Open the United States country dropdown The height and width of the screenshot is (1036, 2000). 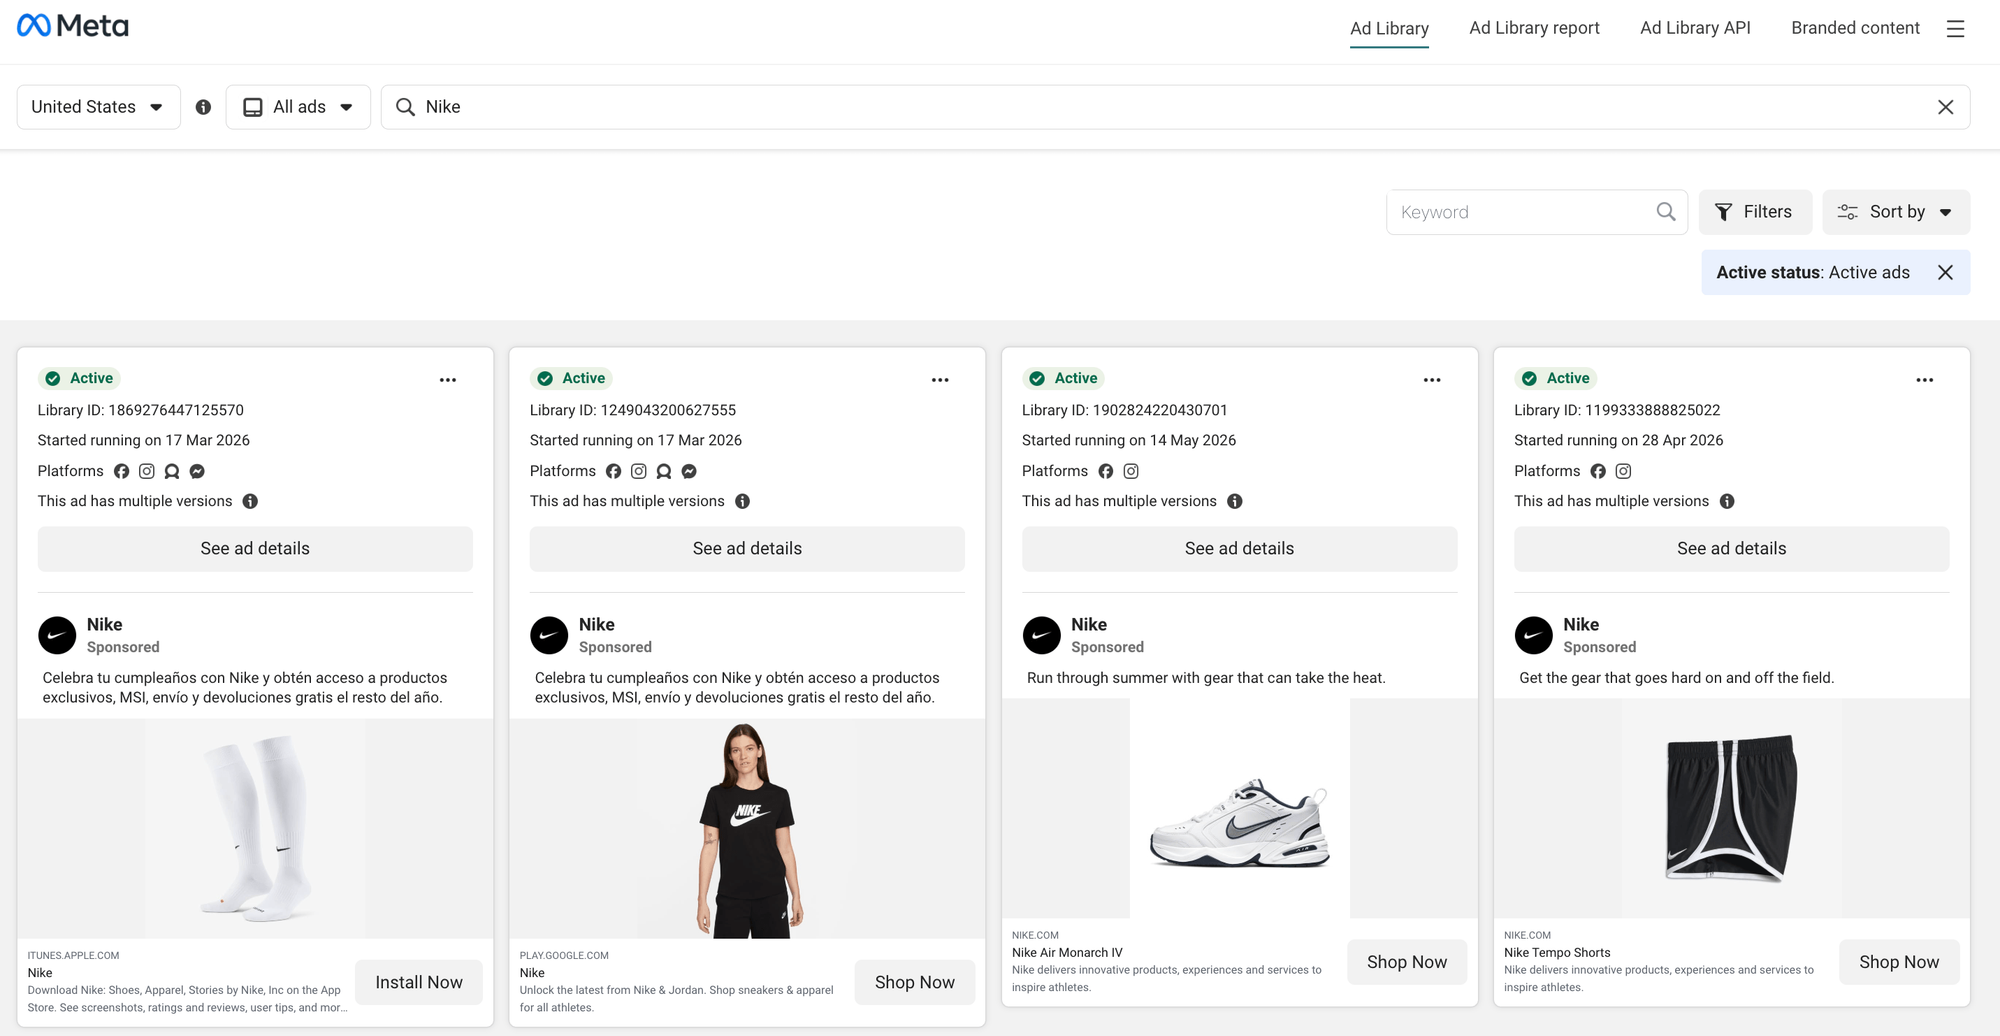98,107
